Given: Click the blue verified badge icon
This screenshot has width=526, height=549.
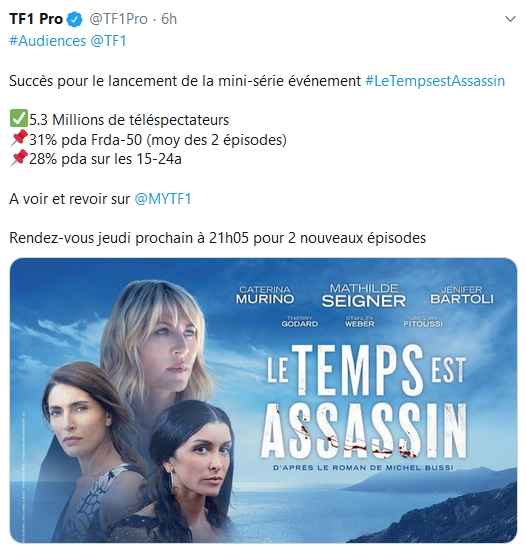Looking at the screenshot, I should click(74, 19).
